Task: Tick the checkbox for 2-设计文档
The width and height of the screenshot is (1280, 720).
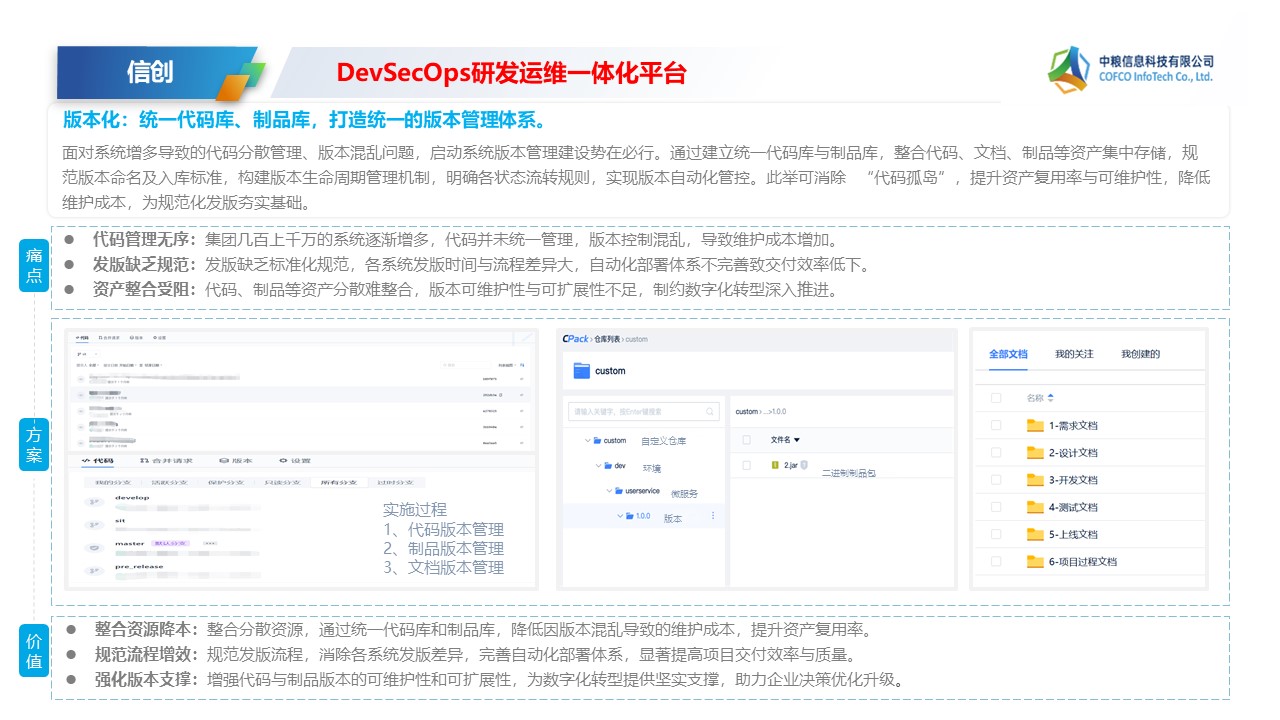Action: click(x=995, y=452)
